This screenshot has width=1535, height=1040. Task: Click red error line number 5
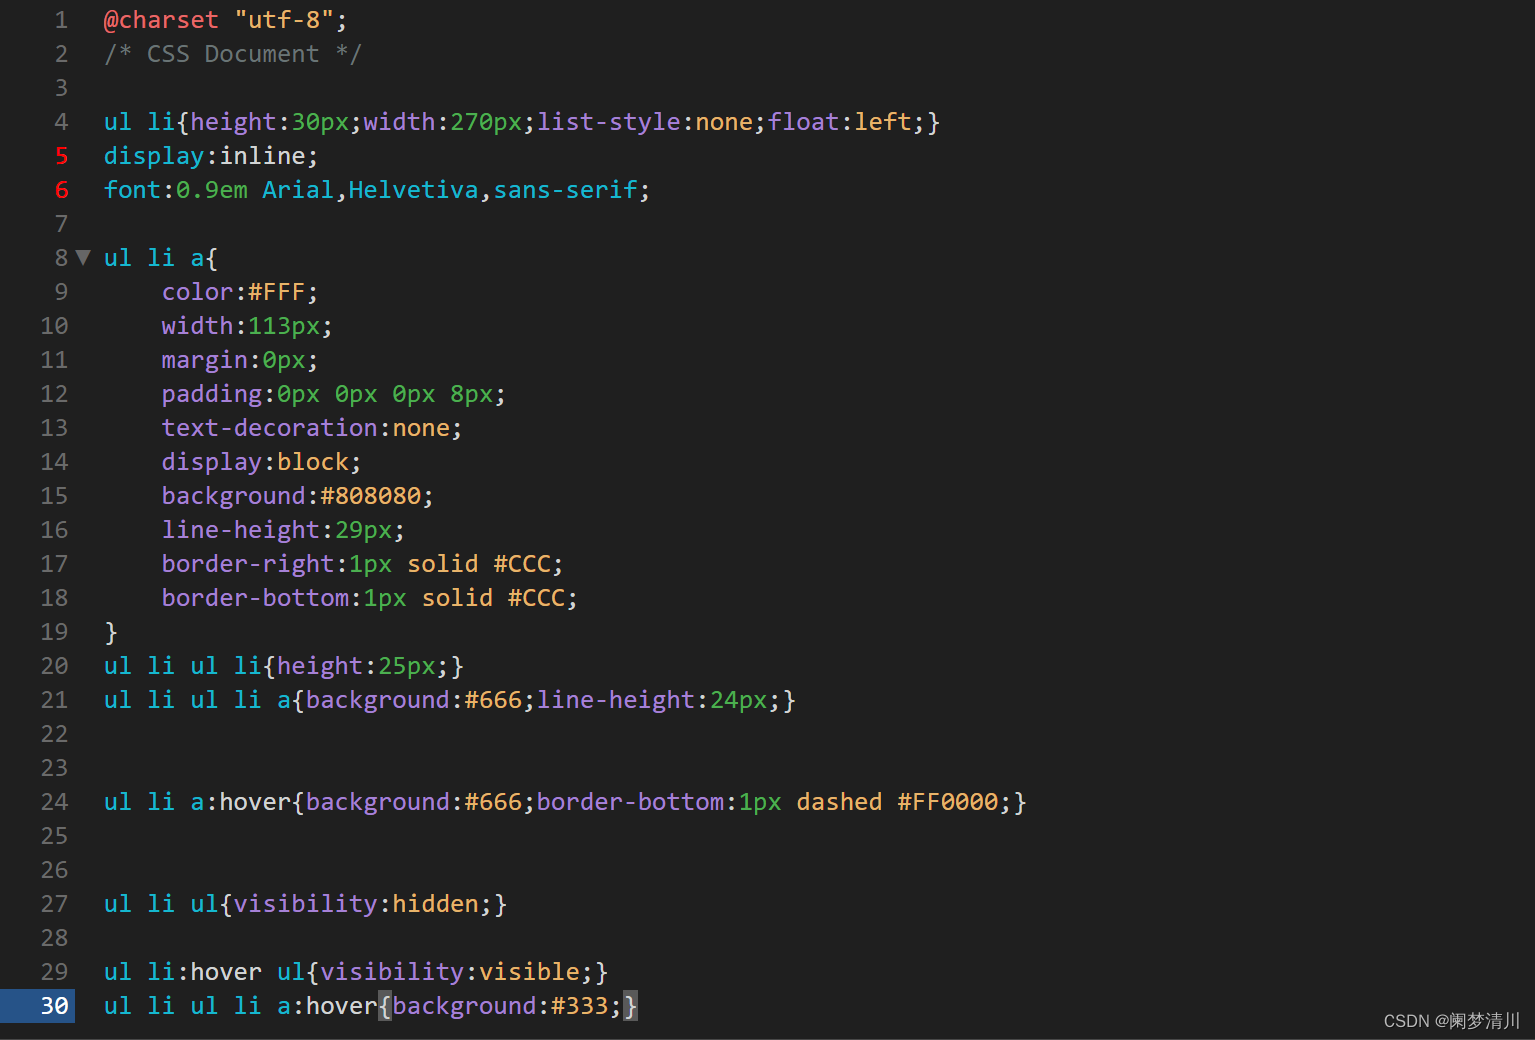pos(62,155)
